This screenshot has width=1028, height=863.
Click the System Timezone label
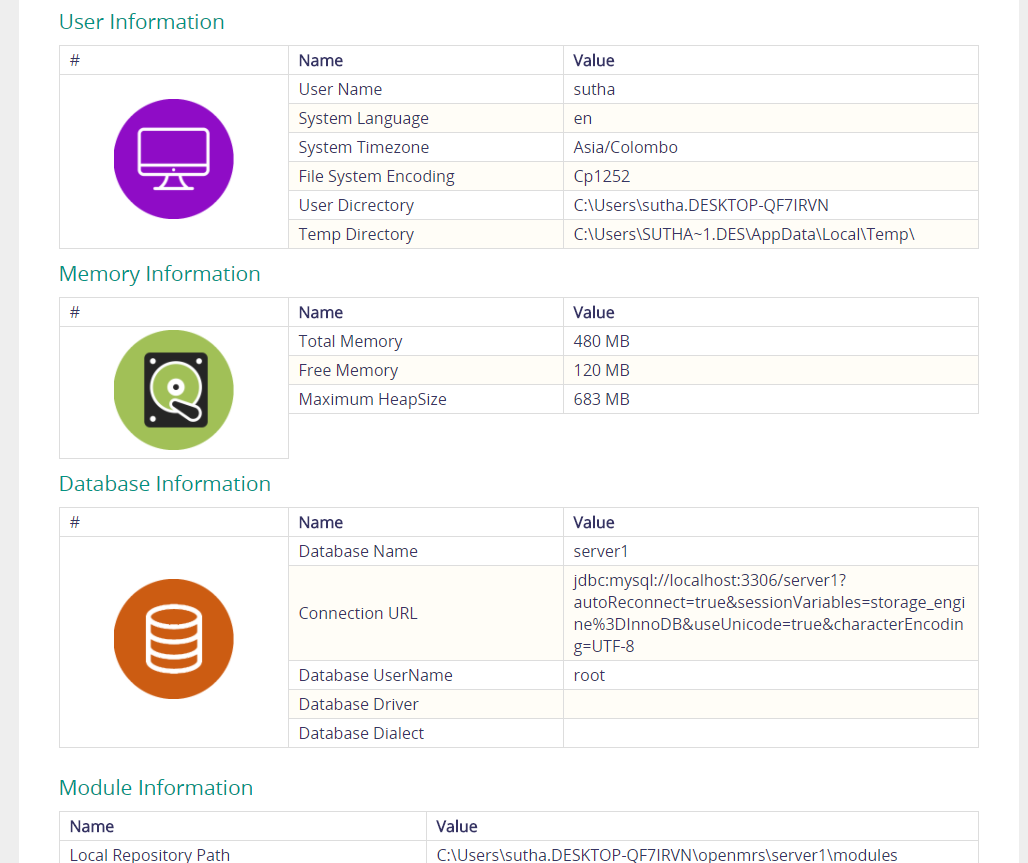363,148
